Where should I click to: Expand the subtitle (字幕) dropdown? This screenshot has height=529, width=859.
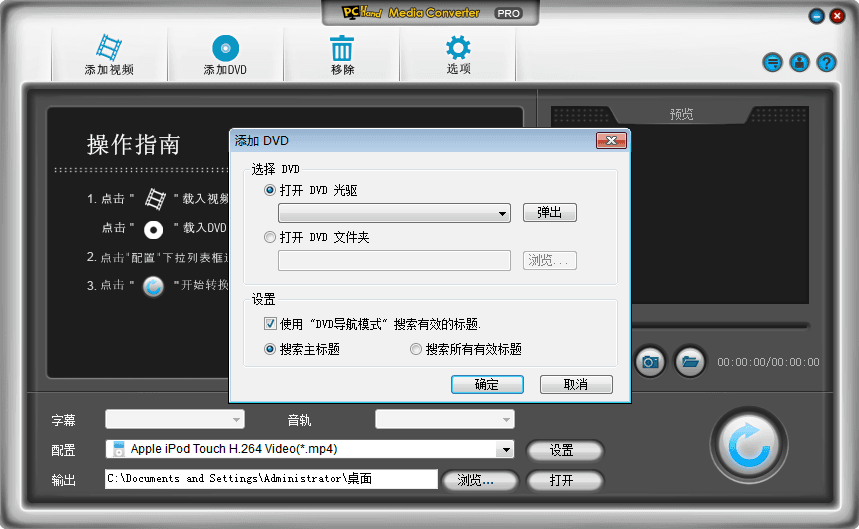pos(236,420)
